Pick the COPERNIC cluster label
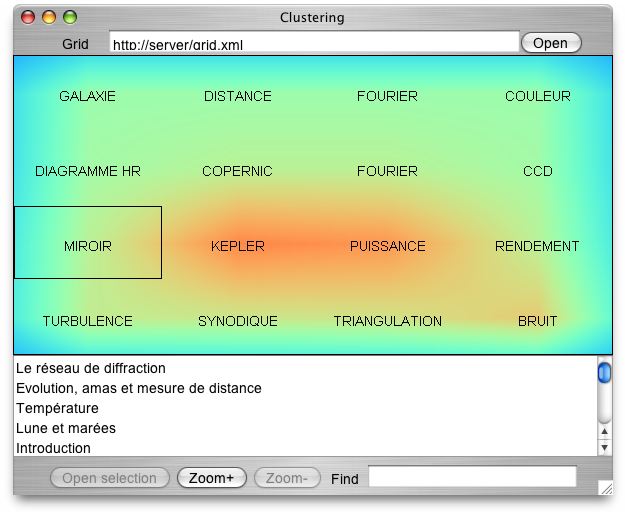 tap(238, 171)
